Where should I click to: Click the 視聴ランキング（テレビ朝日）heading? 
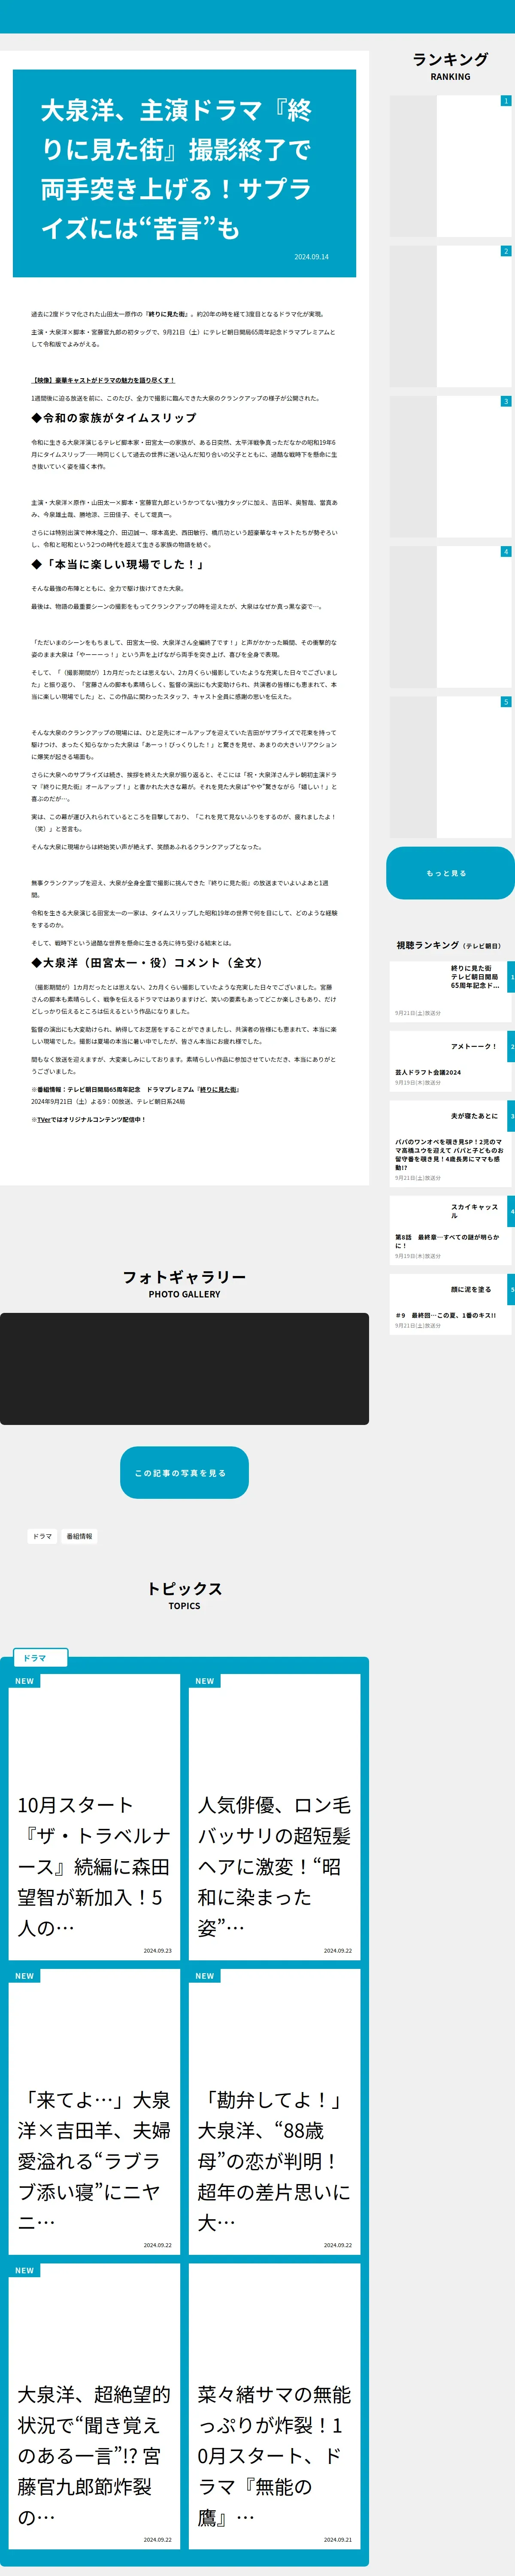[x=449, y=945]
